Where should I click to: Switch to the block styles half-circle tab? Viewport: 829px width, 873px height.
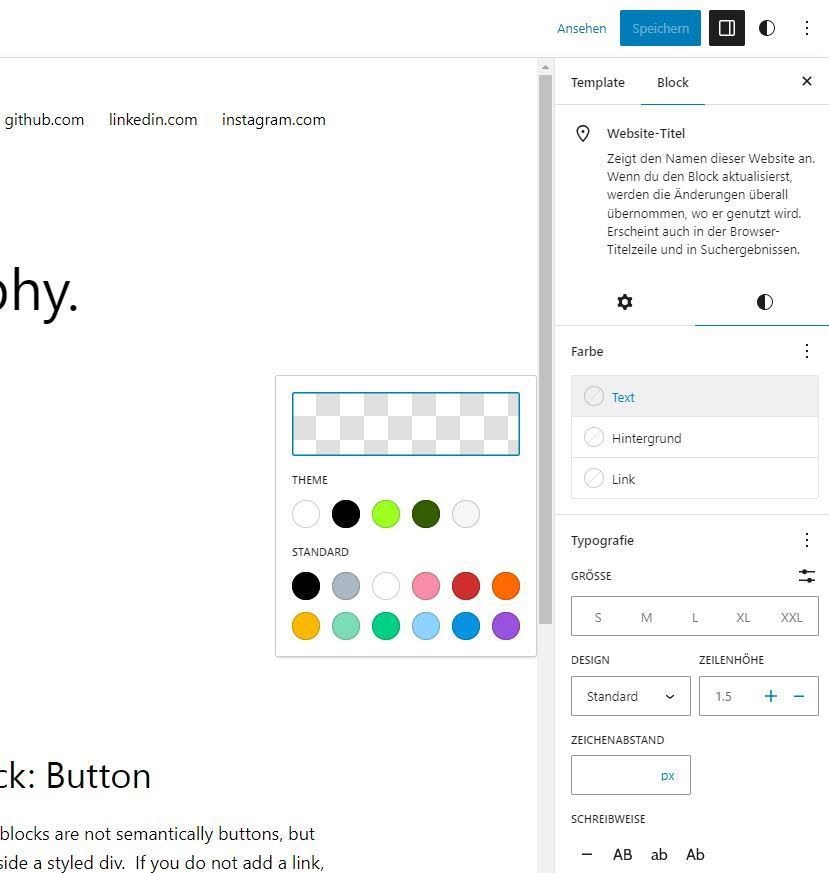point(764,302)
